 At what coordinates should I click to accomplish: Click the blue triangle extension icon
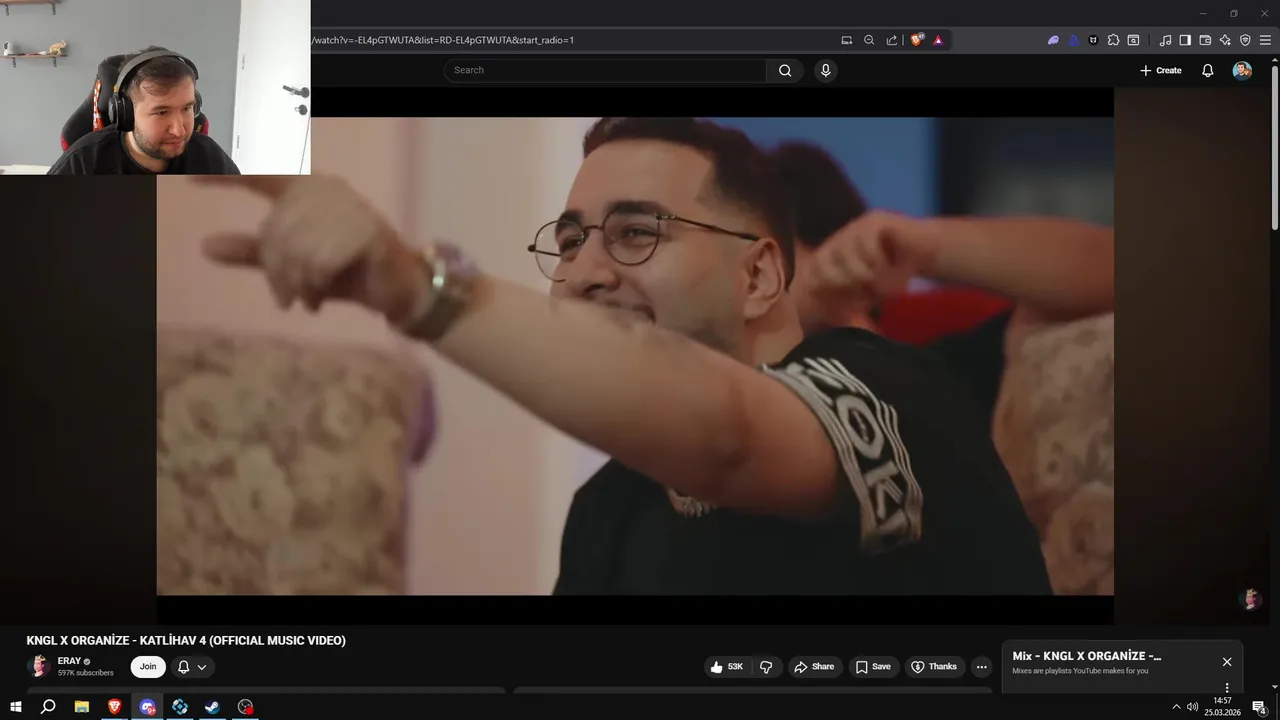[x=1073, y=40]
